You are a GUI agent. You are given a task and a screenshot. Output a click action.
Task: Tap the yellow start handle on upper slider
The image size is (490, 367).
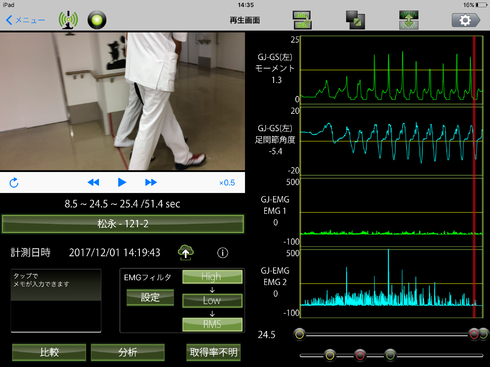[x=299, y=334]
